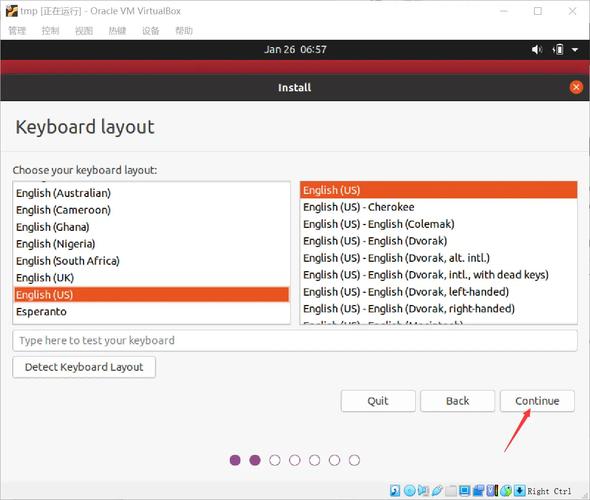Viewport: 590px width, 500px height.
Task: Select English (US) variant in right list
Action: click(x=438, y=190)
